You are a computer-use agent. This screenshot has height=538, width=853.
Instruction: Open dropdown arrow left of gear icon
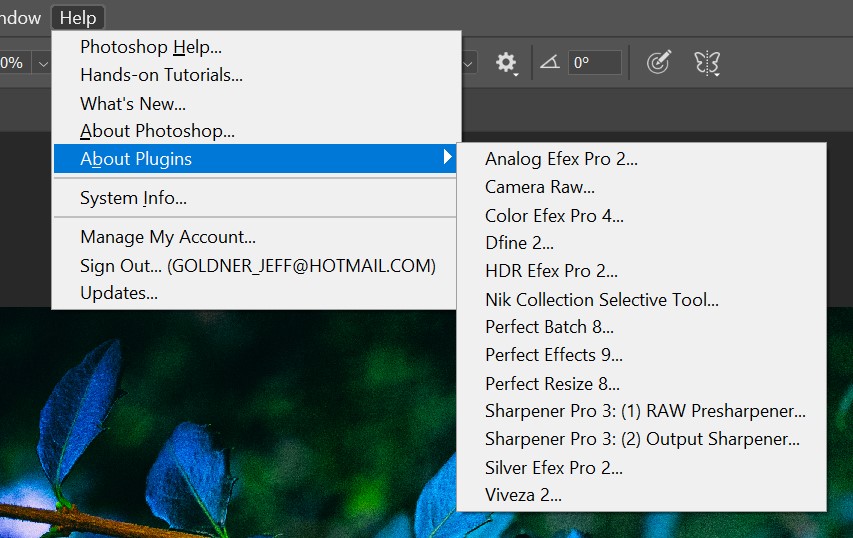pos(468,64)
